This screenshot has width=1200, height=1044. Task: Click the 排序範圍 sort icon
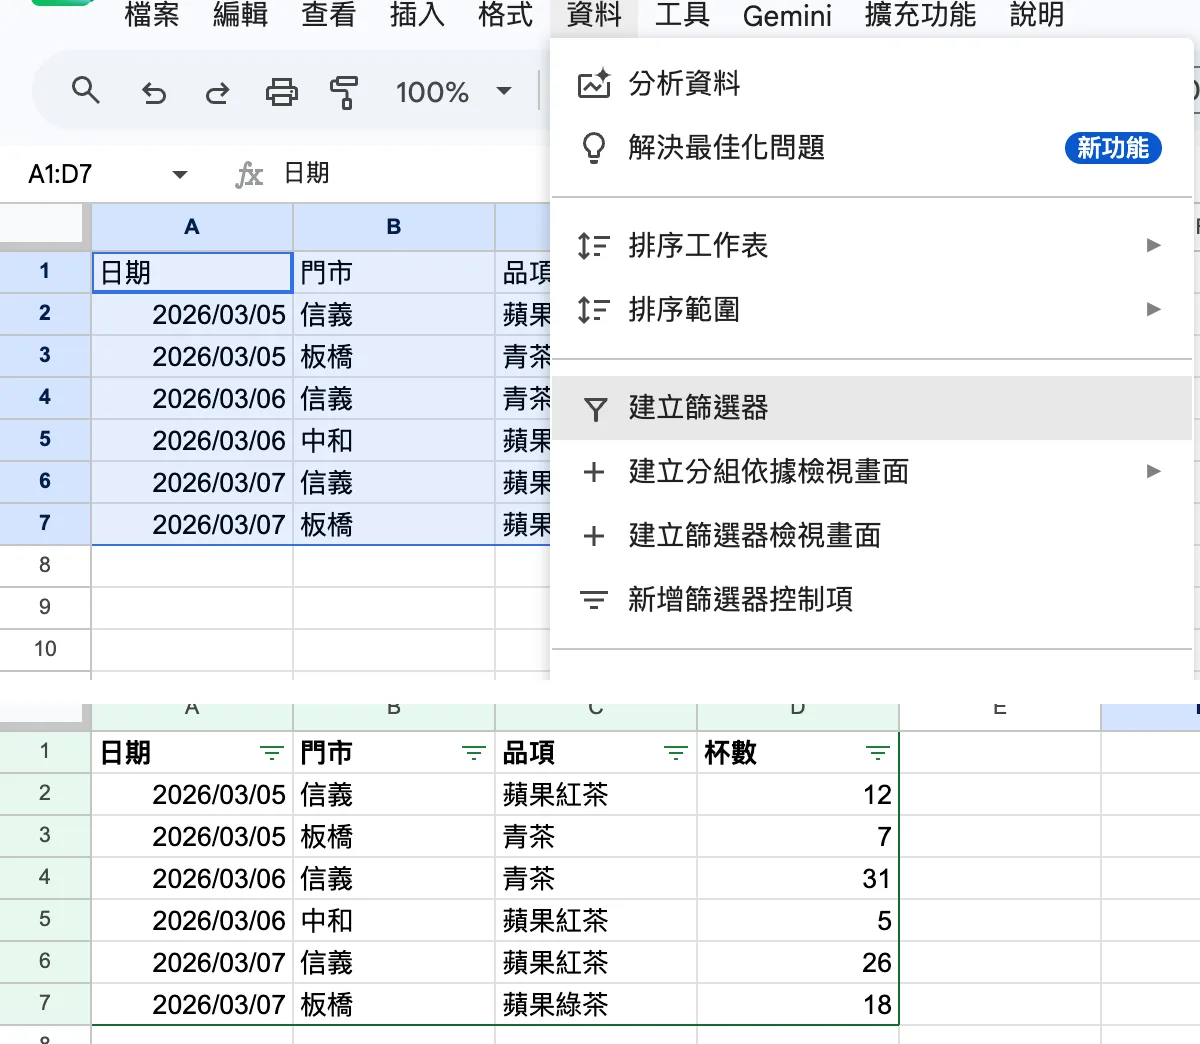point(594,310)
